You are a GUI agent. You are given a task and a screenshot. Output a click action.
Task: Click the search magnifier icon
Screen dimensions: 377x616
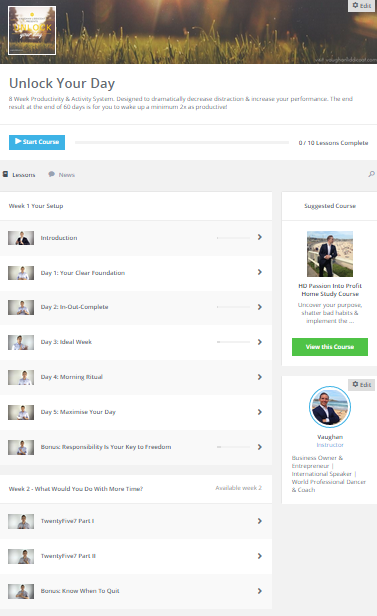click(371, 174)
